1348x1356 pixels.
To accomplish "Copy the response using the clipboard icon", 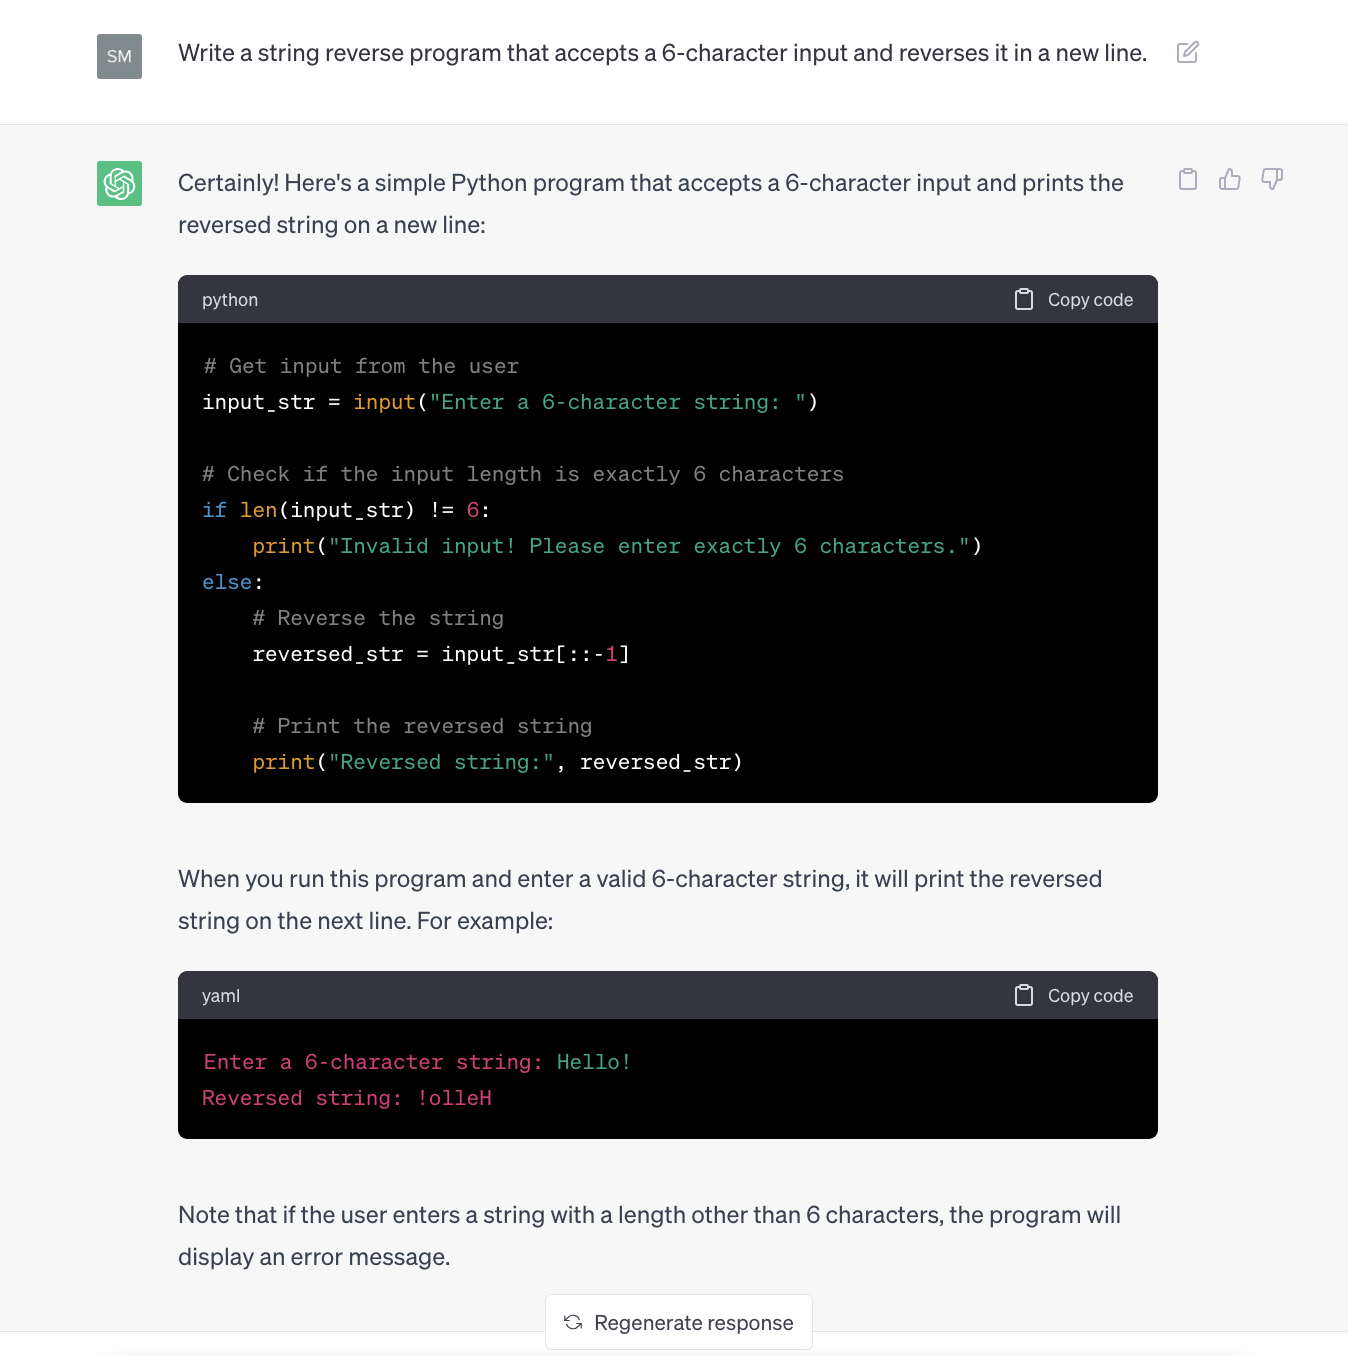I will 1188,179.
